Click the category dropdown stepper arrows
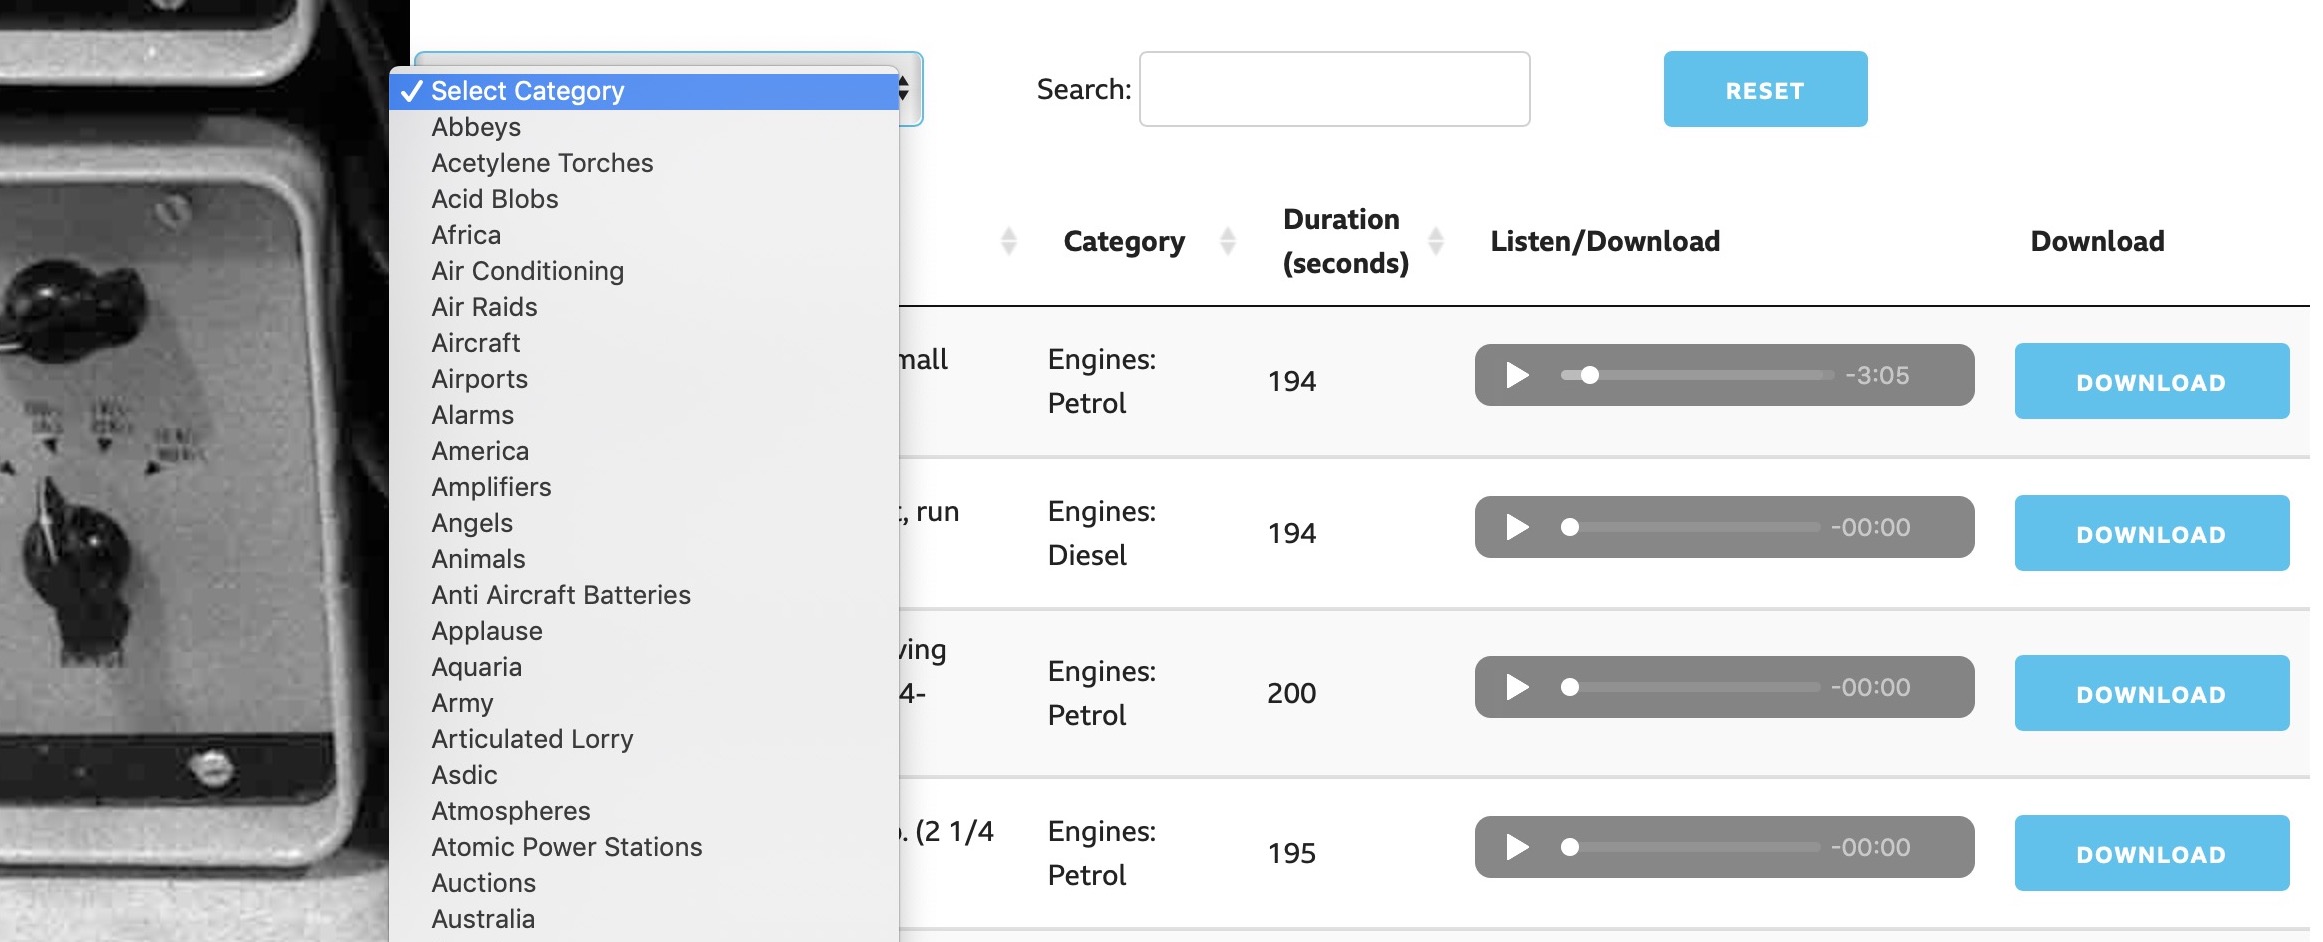The width and height of the screenshot is (2323, 942). pyautogui.click(x=904, y=89)
